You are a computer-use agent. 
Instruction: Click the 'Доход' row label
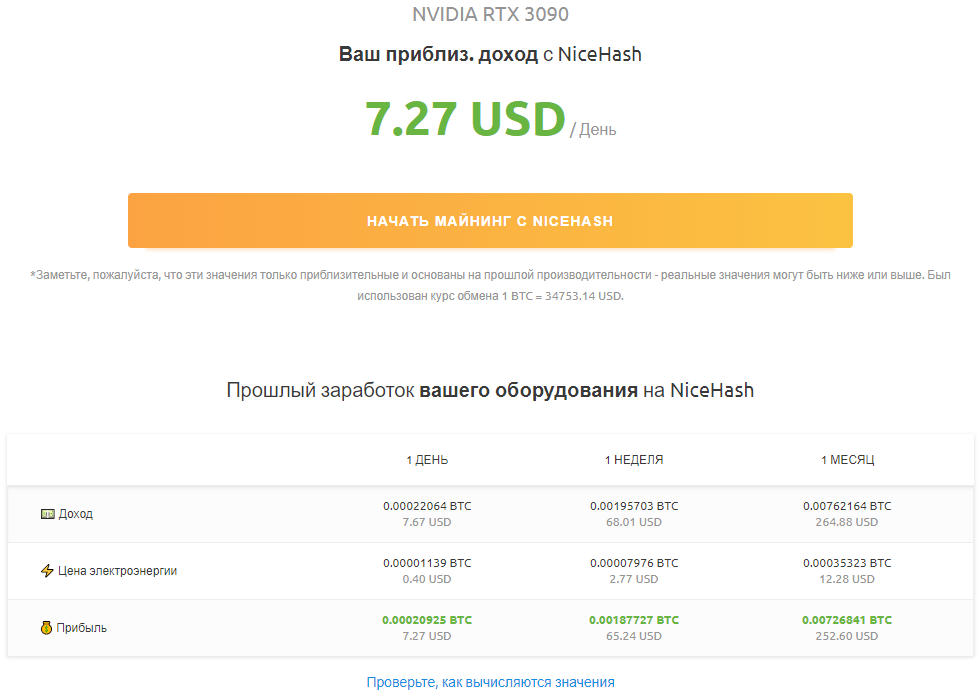point(76,514)
